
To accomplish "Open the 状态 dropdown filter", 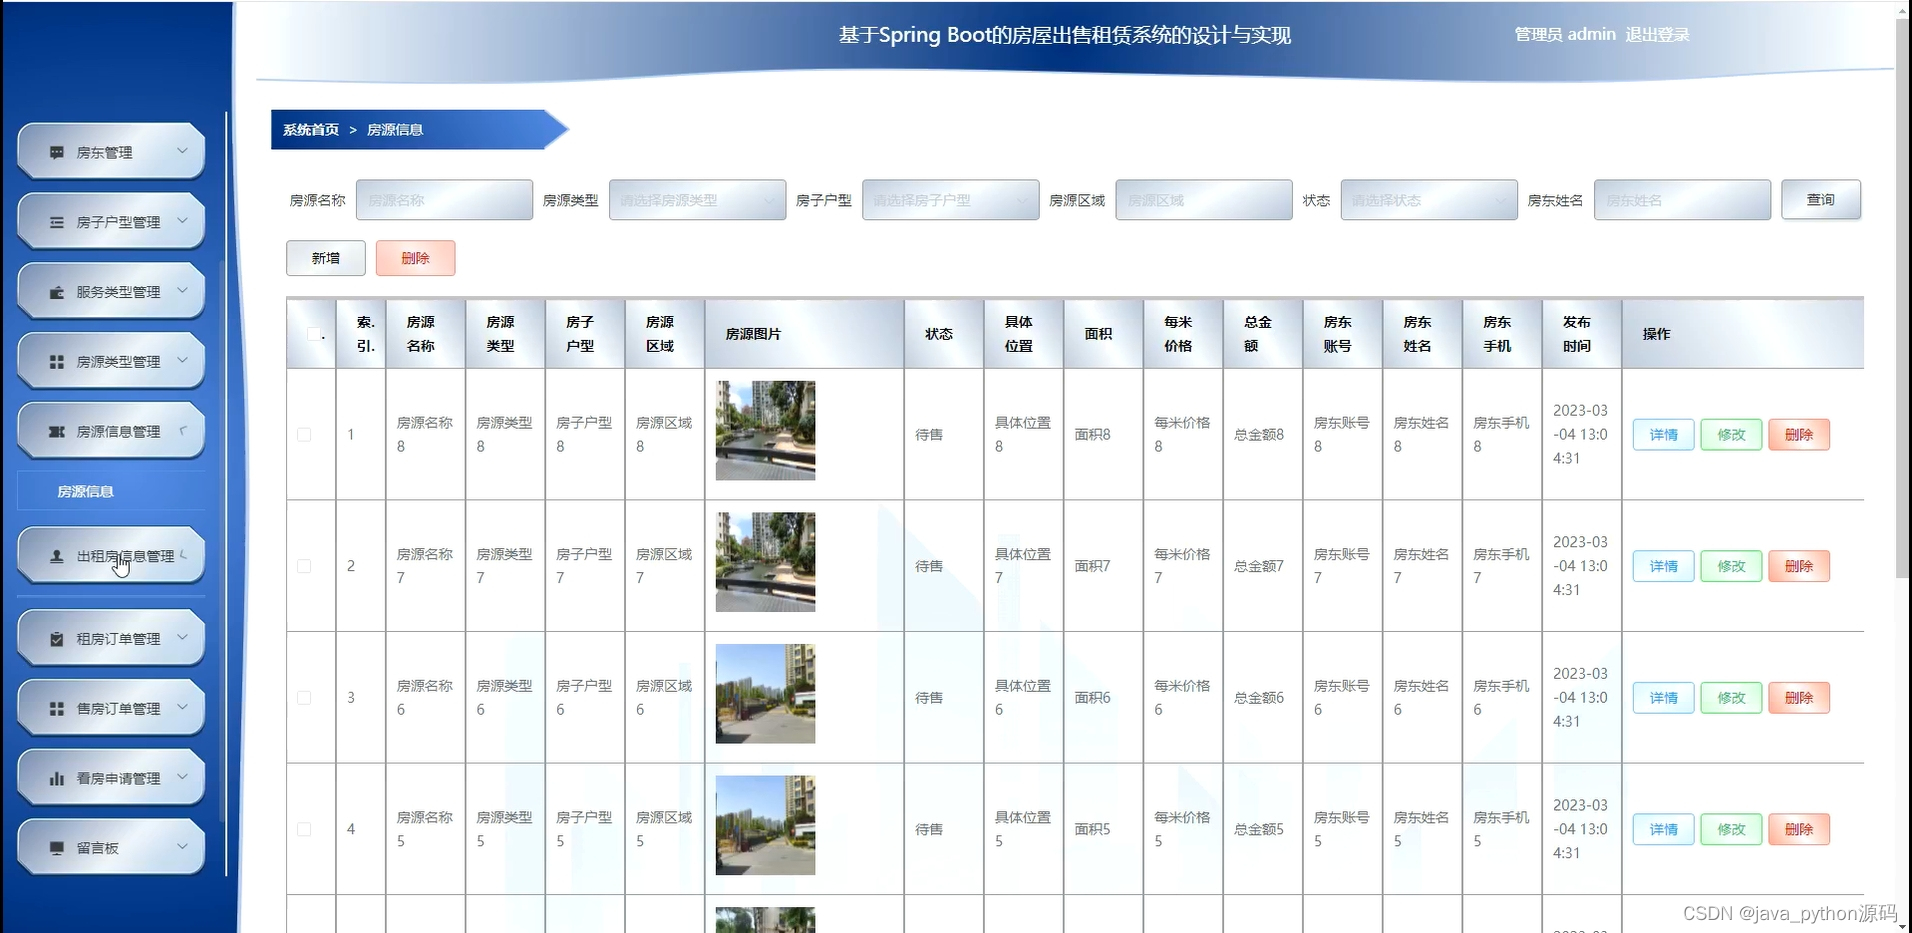I will pos(1429,200).
